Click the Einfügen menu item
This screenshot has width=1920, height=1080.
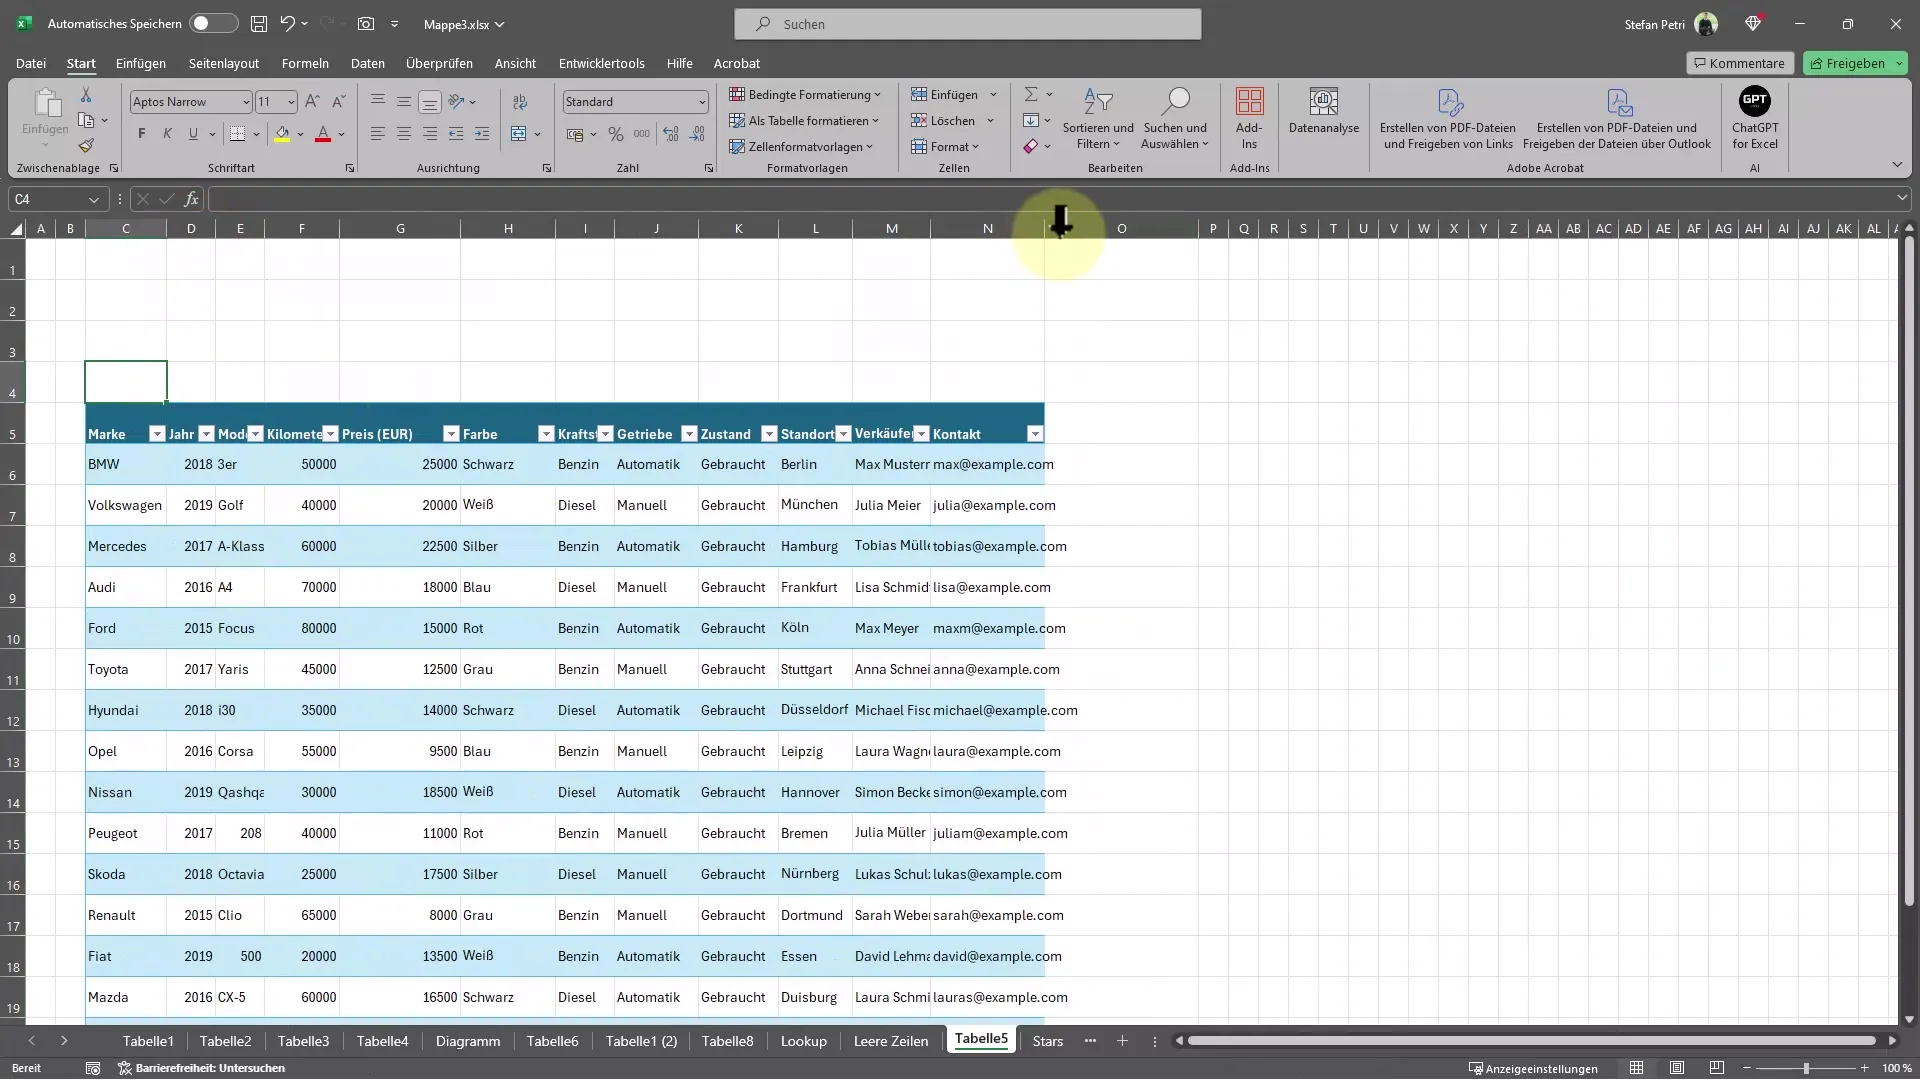[x=140, y=62]
